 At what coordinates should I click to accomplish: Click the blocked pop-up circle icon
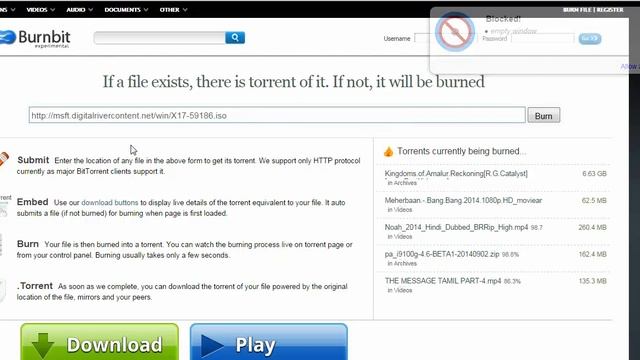pos(455,32)
